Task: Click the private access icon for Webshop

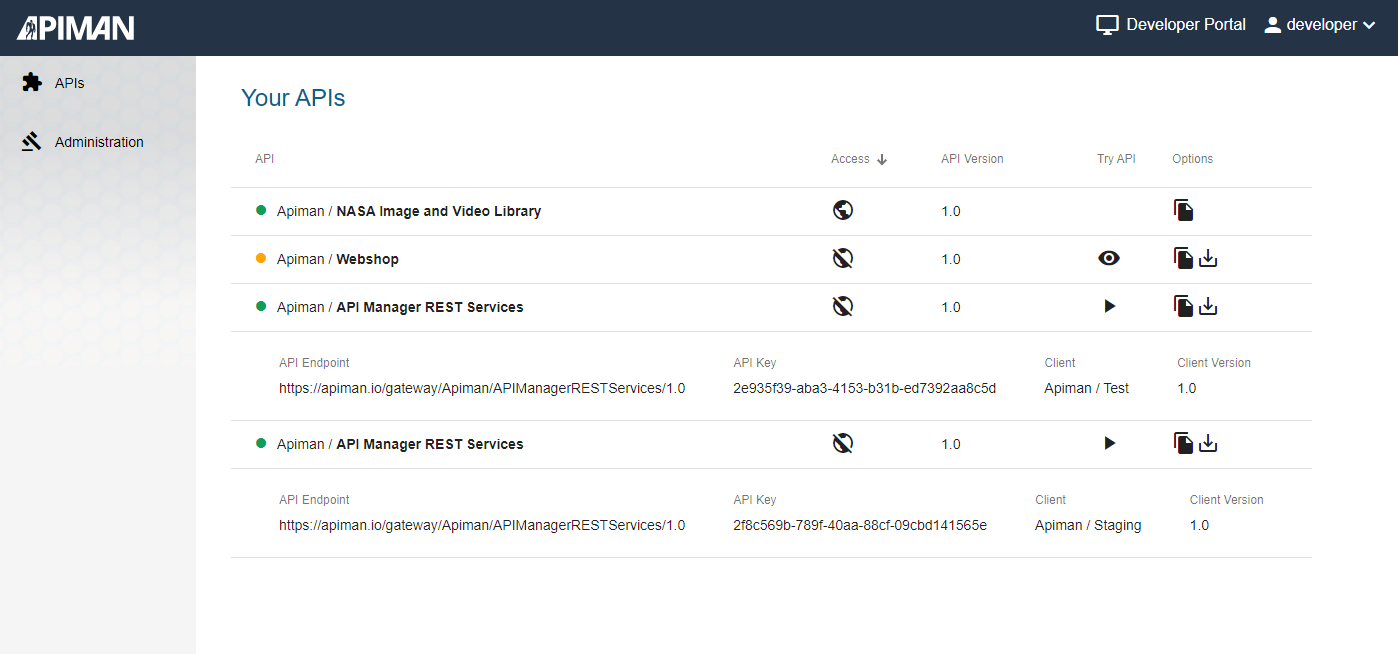Action: tap(843, 259)
